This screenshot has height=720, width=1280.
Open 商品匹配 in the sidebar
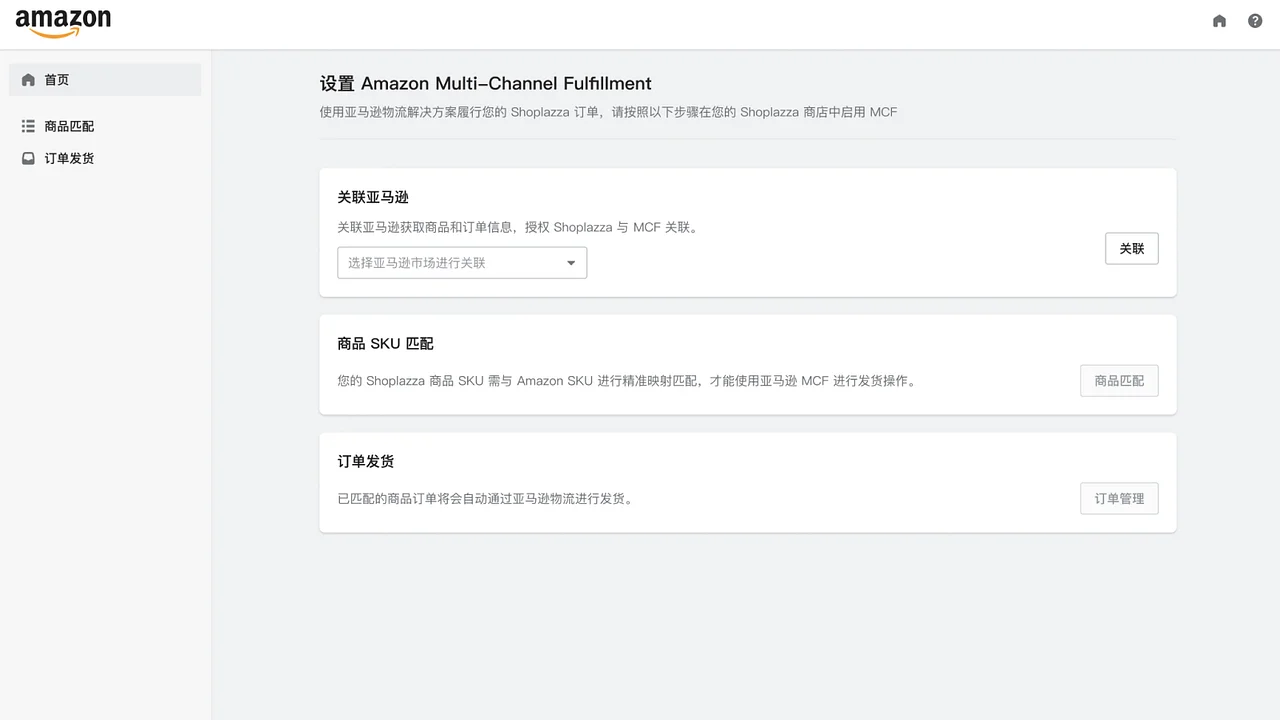click(105, 126)
